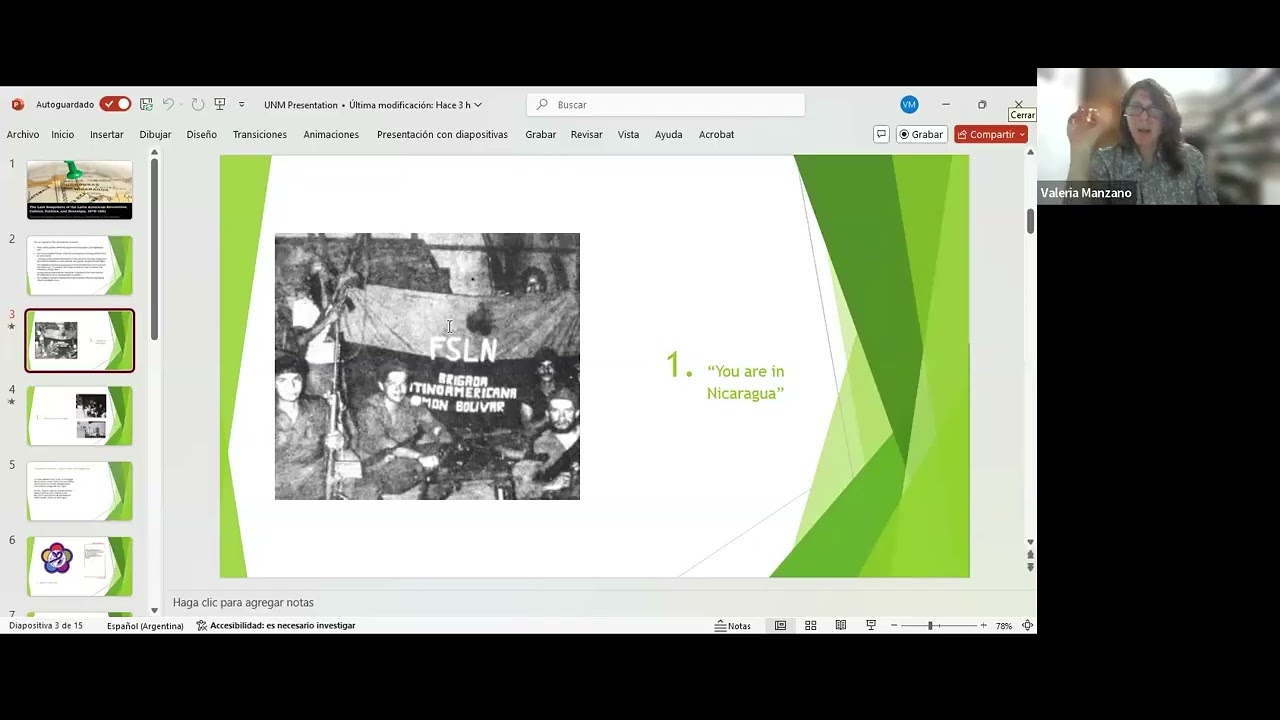Click the Grabar record button
The height and width of the screenshot is (720, 1280).
921,134
